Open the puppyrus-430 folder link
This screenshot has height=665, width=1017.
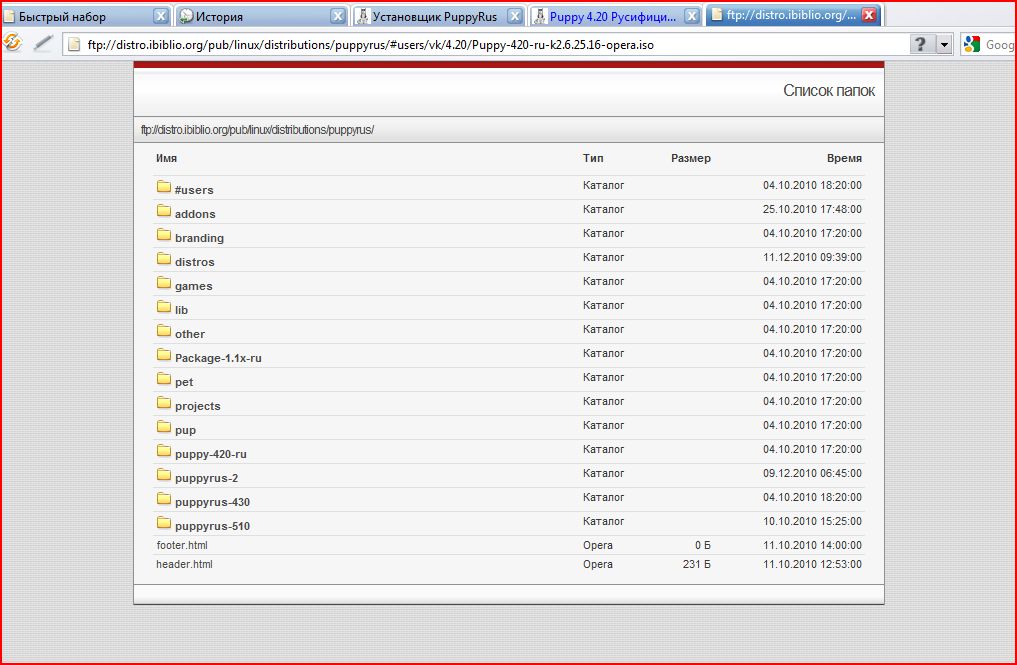pos(212,502)
